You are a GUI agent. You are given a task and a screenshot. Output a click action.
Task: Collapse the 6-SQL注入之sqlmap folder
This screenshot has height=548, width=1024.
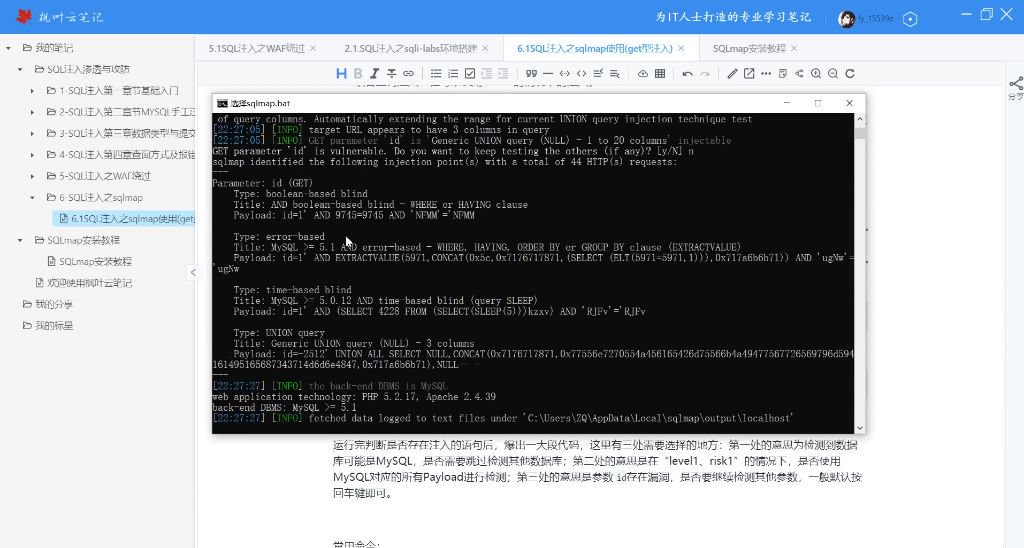(32, 197)
